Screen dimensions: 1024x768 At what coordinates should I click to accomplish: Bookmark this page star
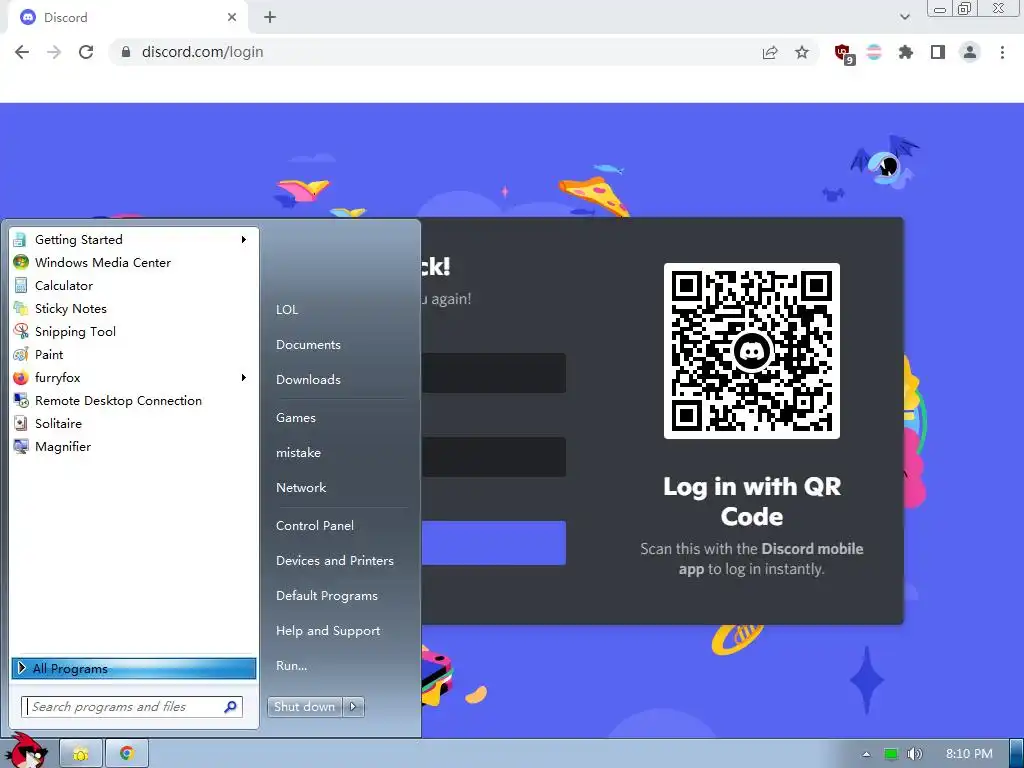(802, 52)
